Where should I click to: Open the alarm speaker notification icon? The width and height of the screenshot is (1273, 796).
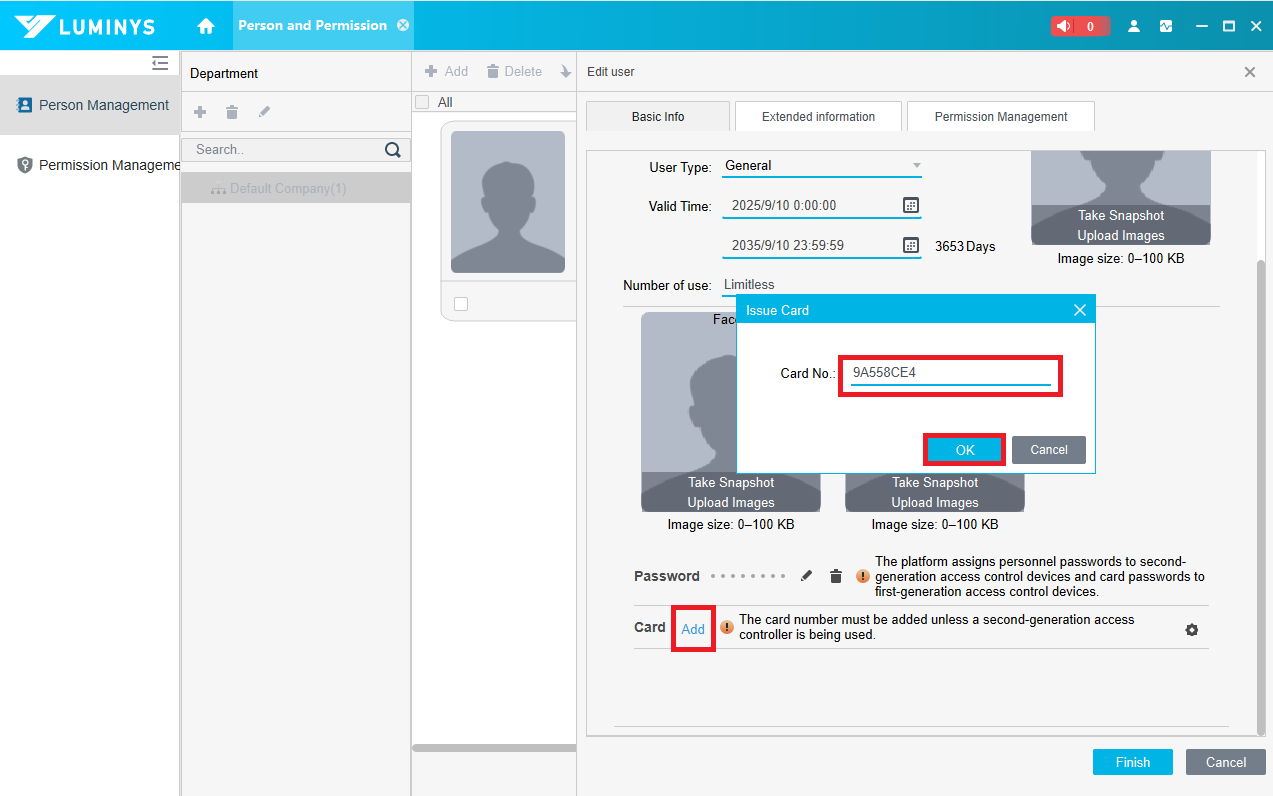pyautogui.click(x=1067, y=26)
